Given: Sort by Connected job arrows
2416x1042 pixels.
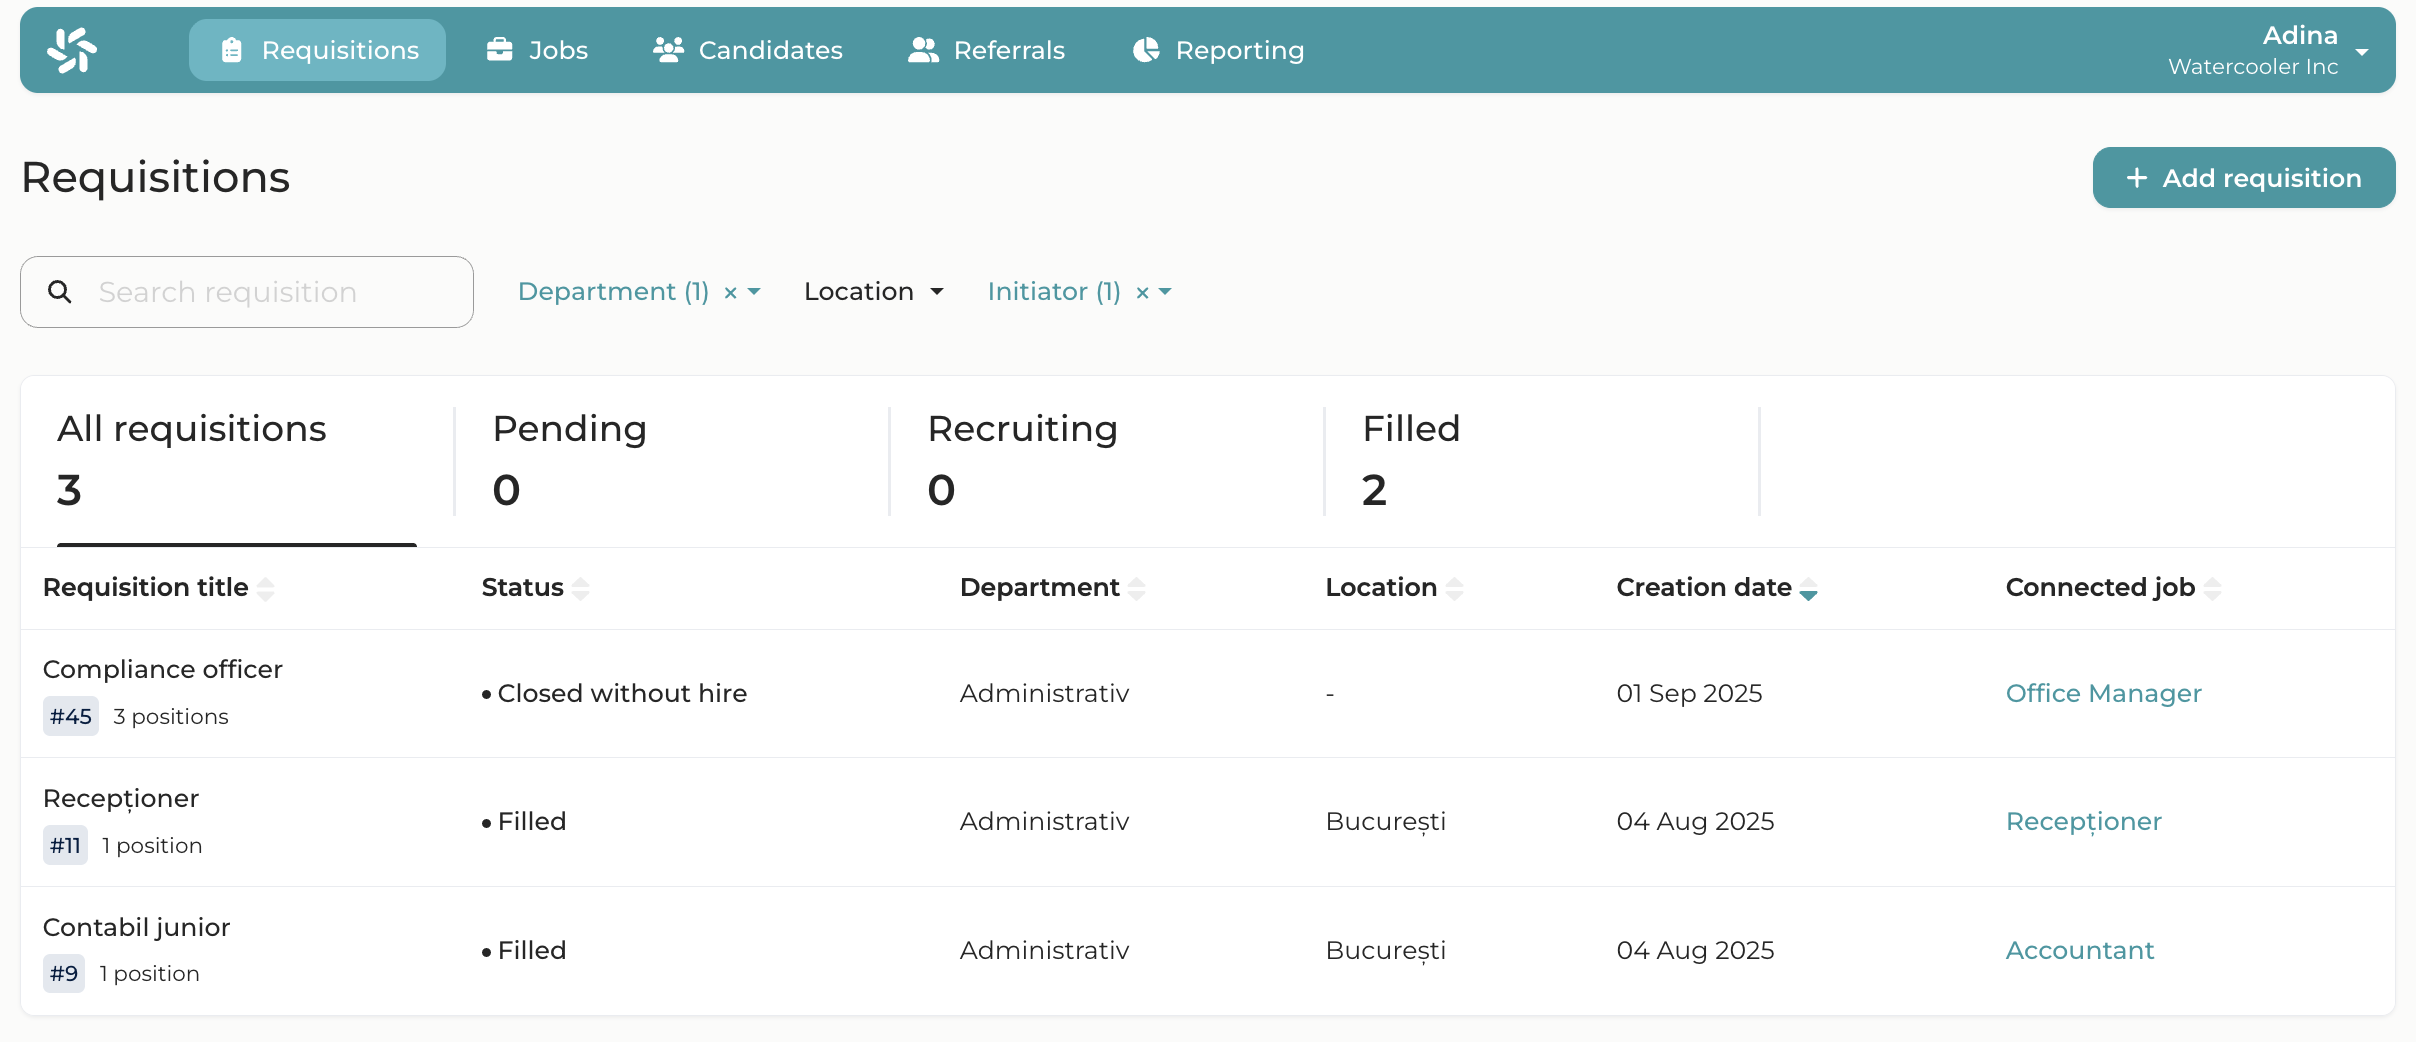Looking at the screenshot, I should [2213, 589].
